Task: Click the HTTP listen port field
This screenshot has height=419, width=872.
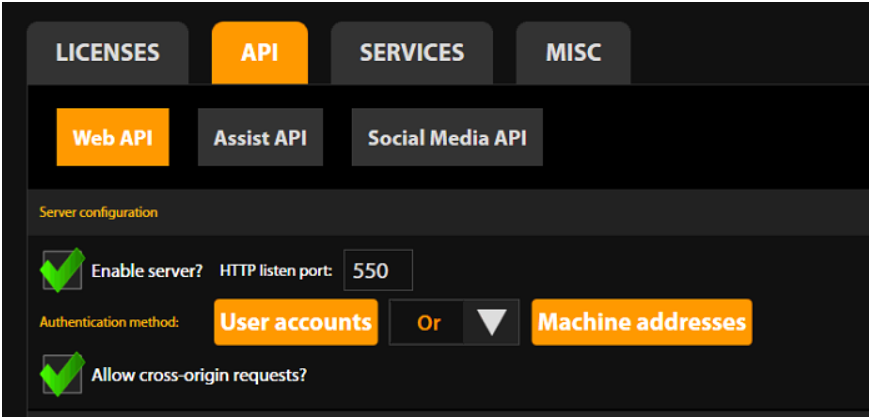Action: (x=378, y=270)
